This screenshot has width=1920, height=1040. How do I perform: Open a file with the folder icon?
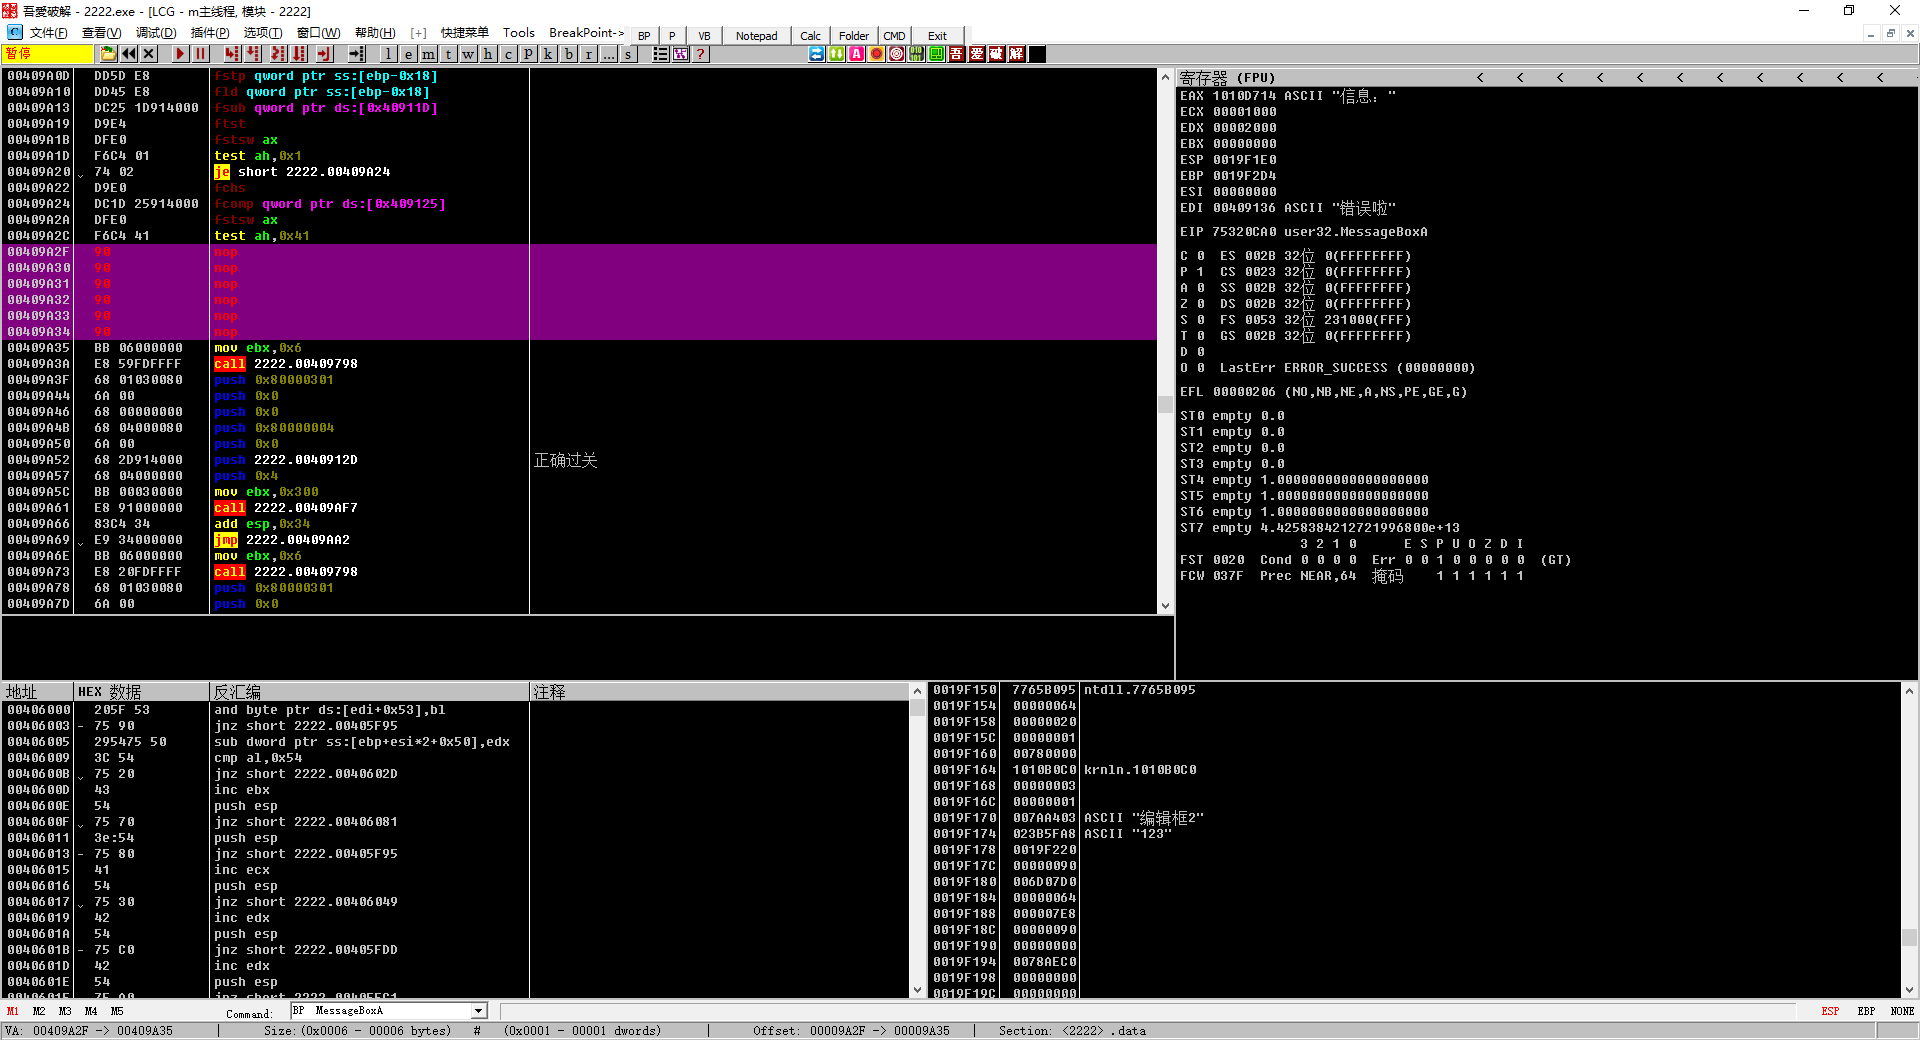tap(109, 54)
